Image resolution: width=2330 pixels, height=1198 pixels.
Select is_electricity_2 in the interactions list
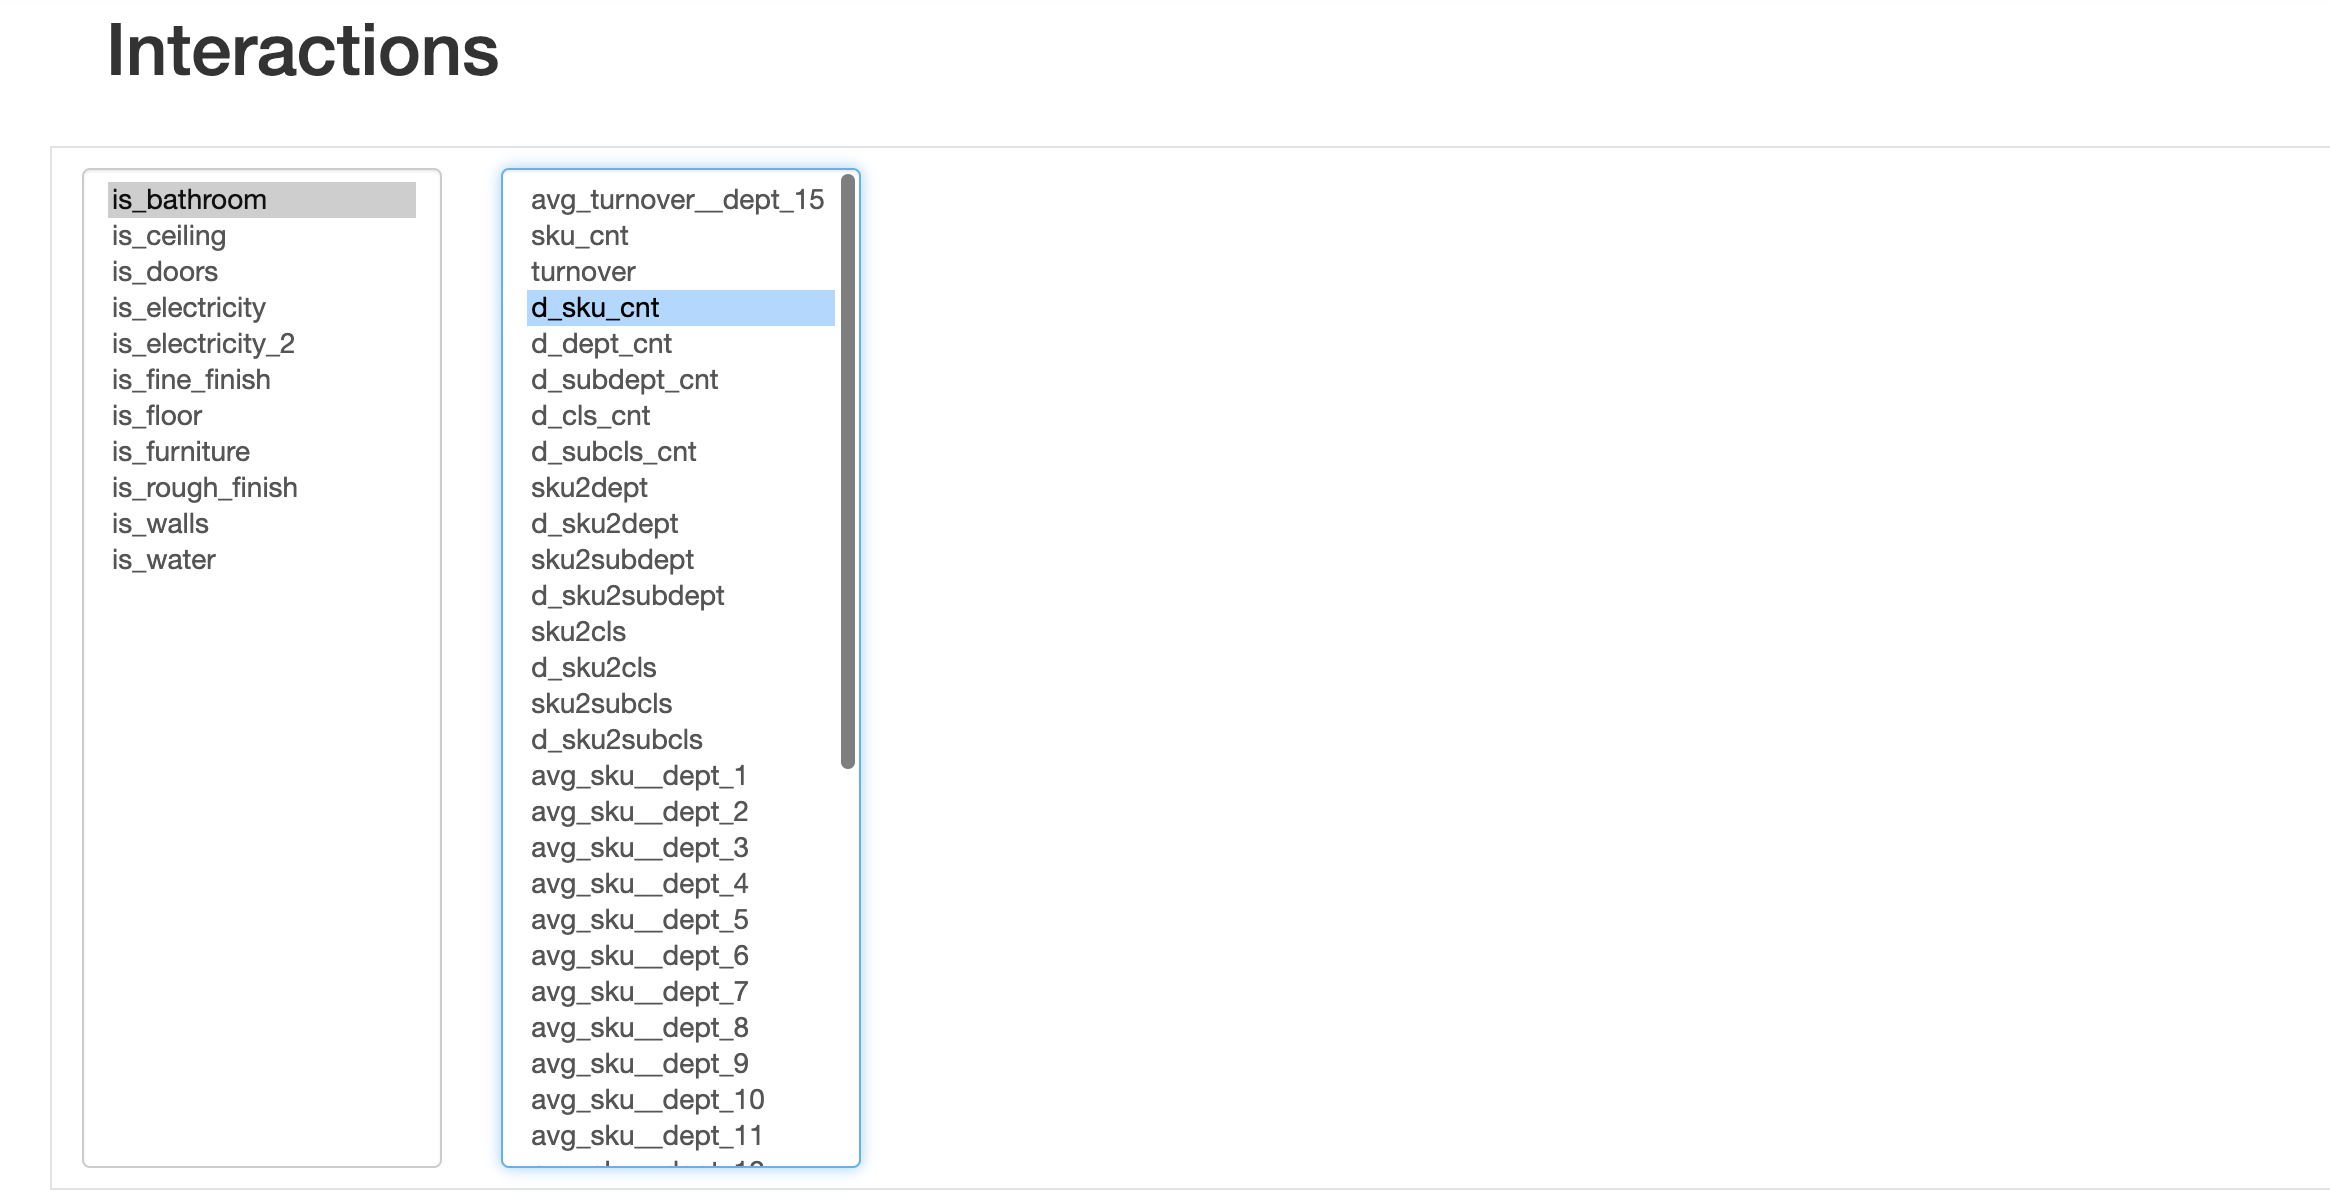coord(202,343)
